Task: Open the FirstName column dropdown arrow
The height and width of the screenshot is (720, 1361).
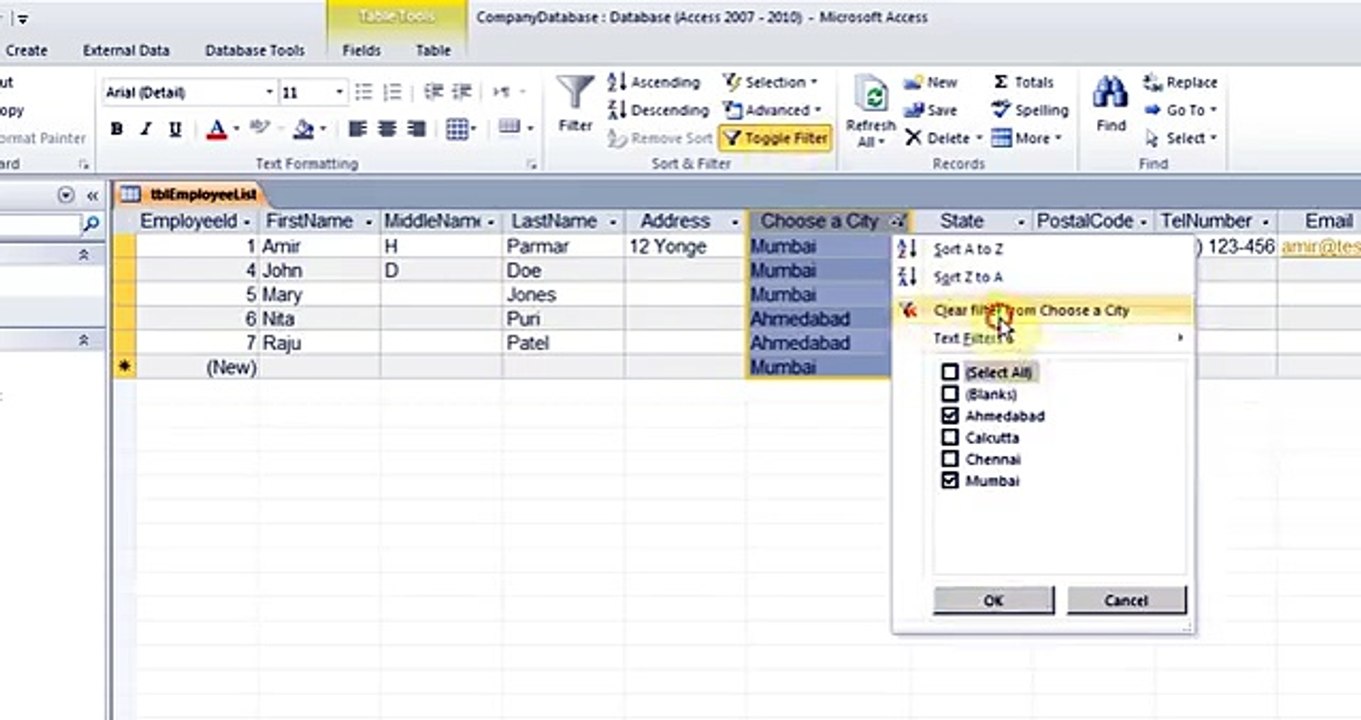Action: (x=368, y=222)
